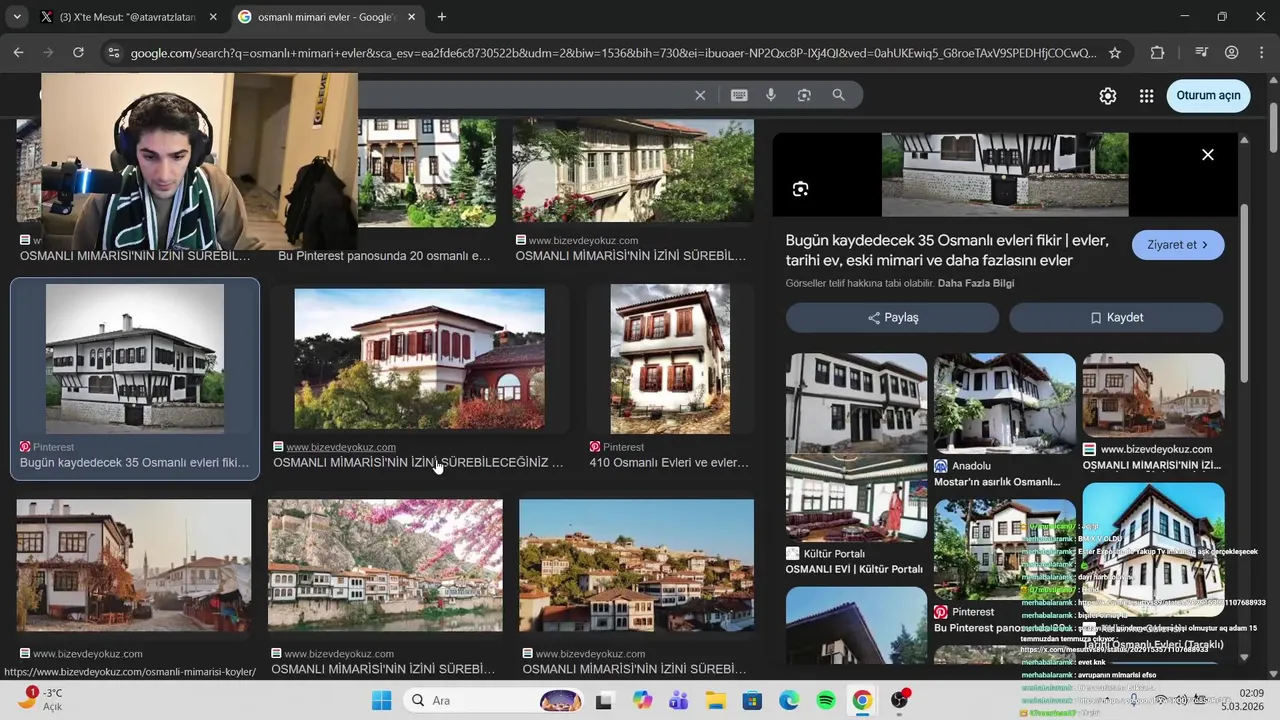Viewport: 1280px width, 720px height.
Task: Open Chrome media controls icon
Action: click(x=1202, y=53)
